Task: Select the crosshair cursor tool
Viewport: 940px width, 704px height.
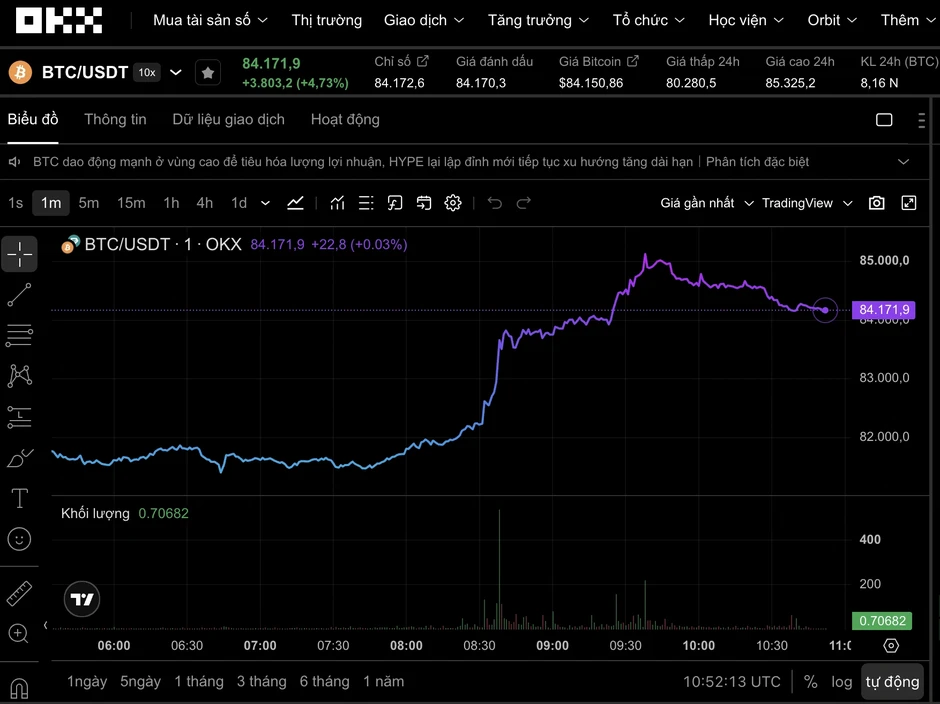Action: (x=20, y=254)
